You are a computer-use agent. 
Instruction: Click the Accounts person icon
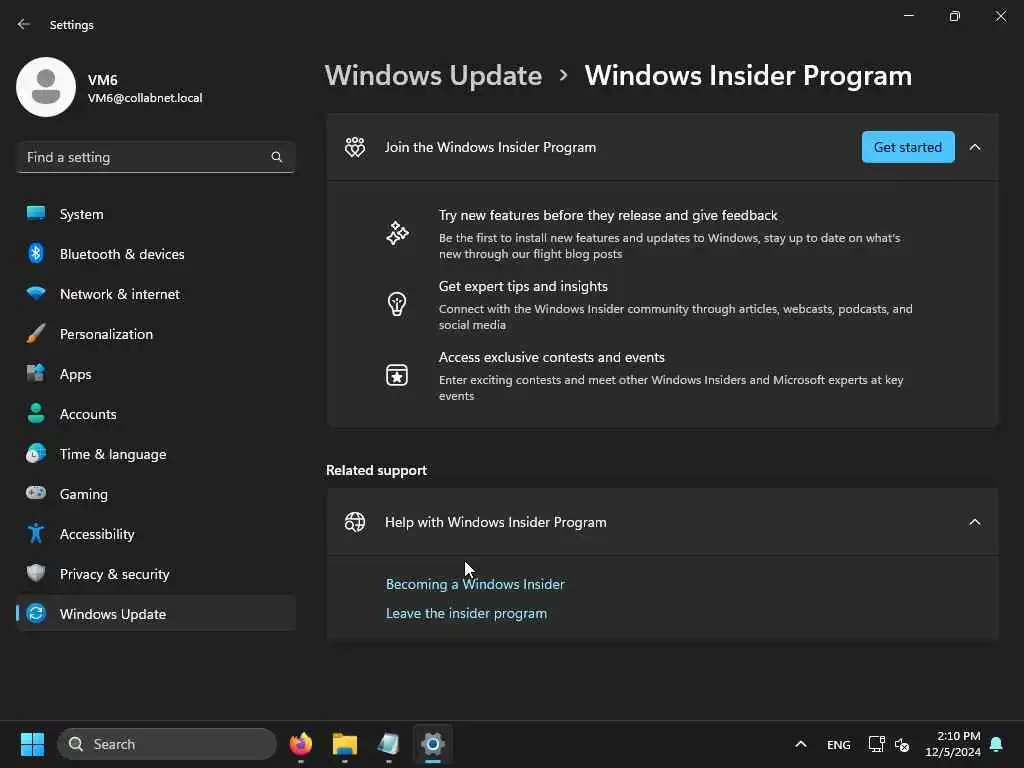tap(36, 413)
